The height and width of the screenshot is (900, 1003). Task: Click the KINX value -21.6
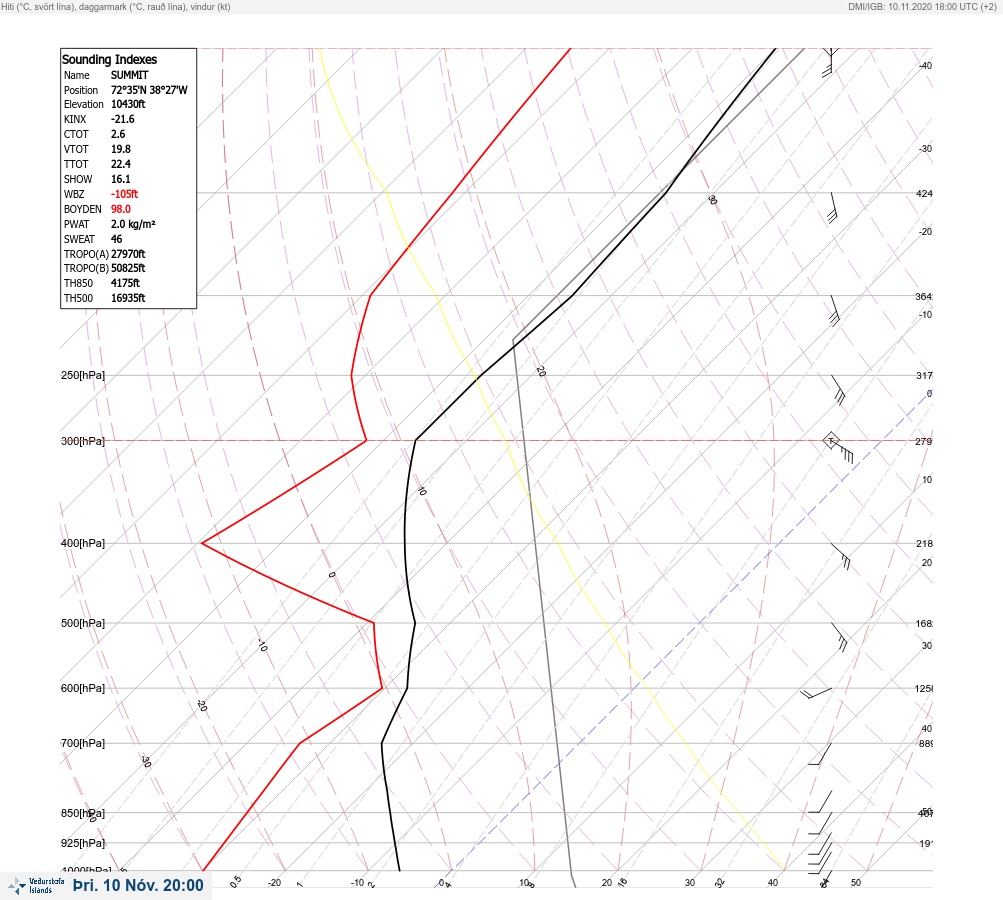point(123,119)
